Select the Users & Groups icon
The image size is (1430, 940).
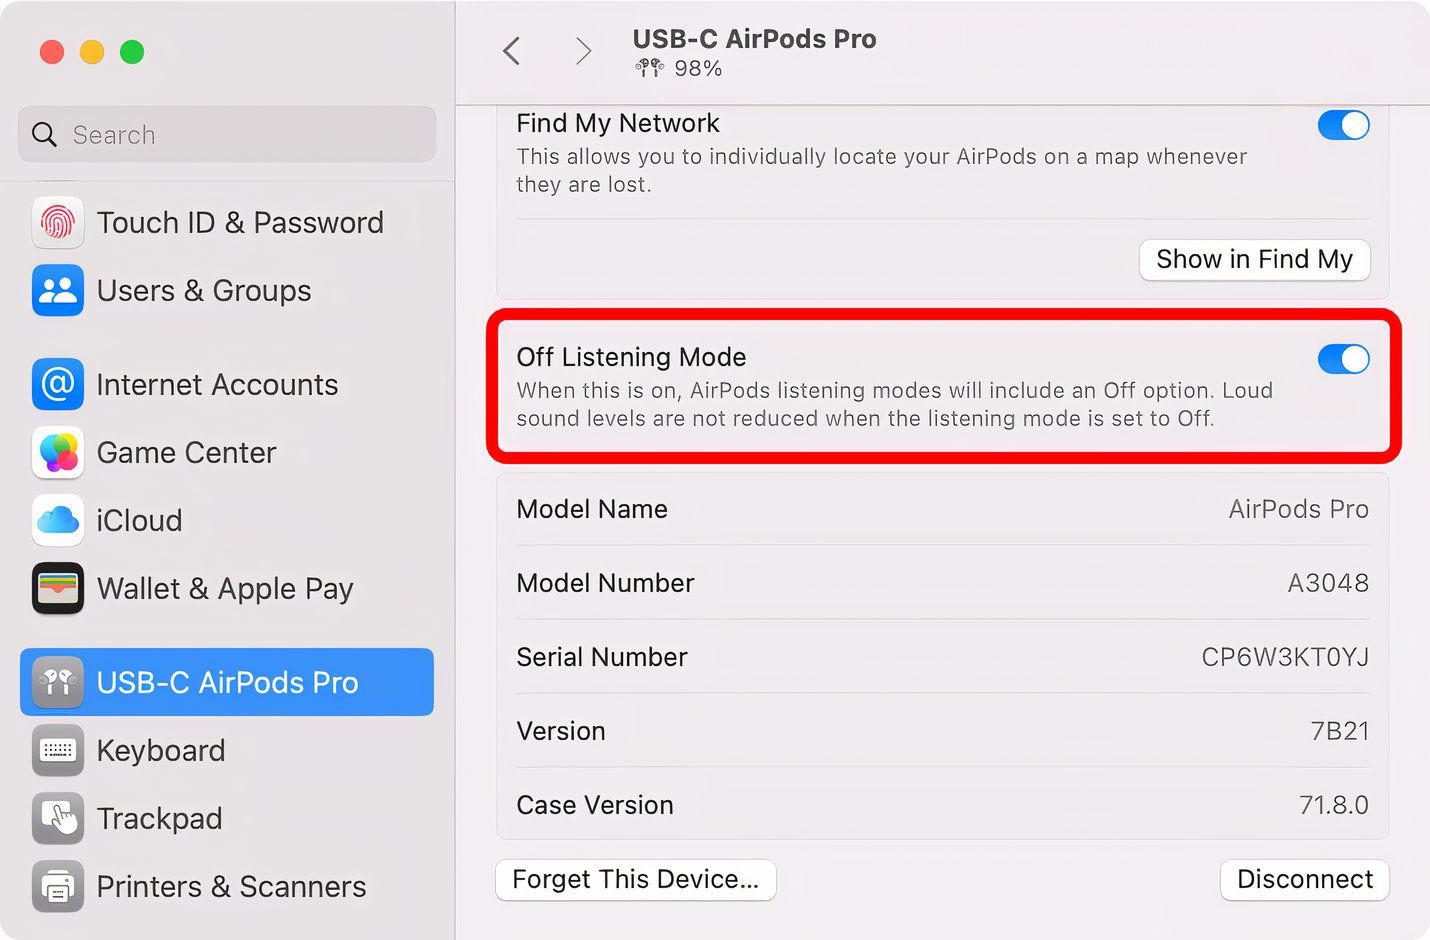(x=57, y=291)
